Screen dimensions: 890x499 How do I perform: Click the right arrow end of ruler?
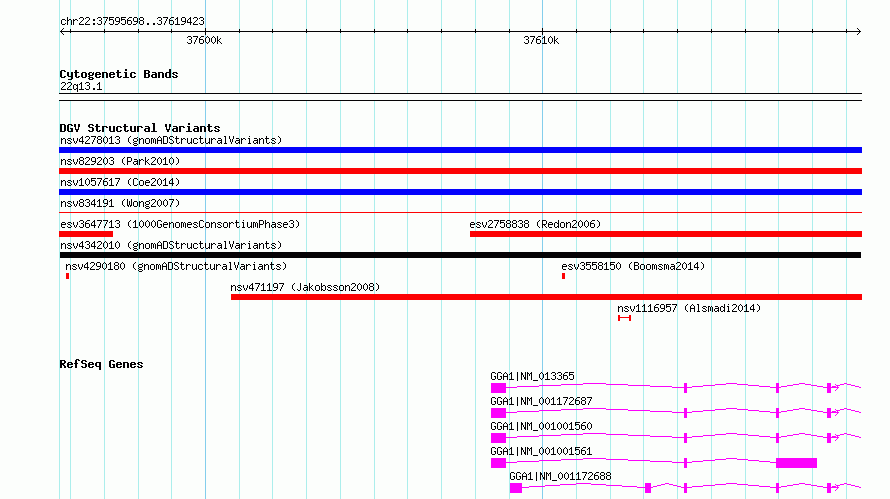click(858, 31)
